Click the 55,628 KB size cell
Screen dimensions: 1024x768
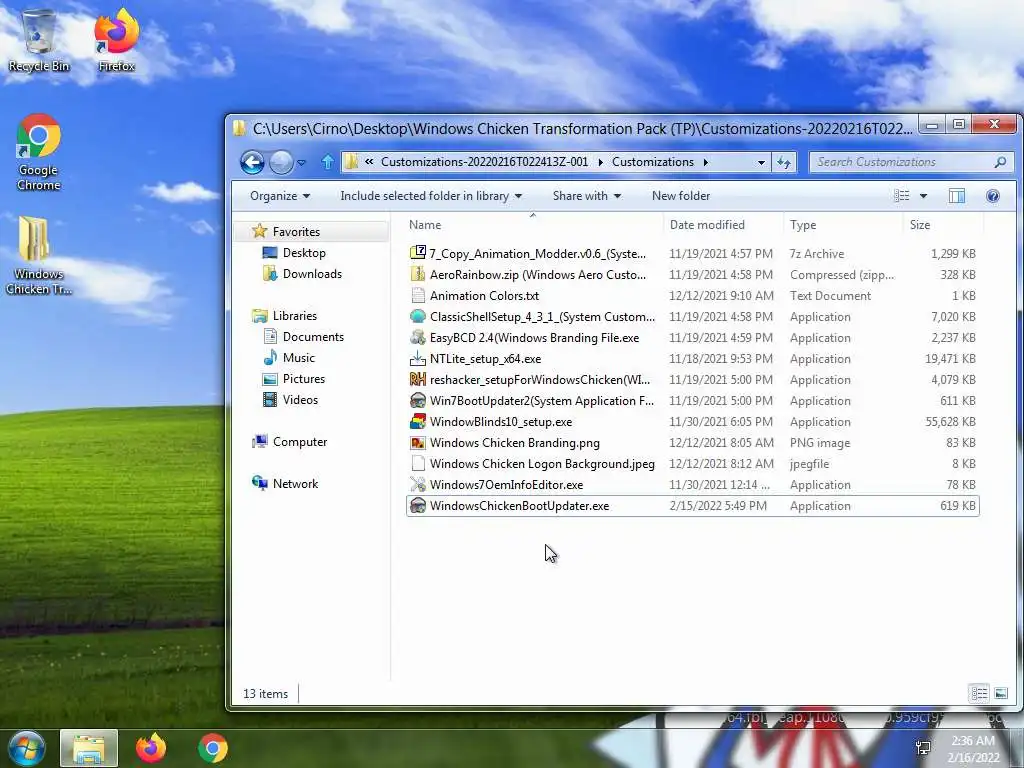click(950, 422)
